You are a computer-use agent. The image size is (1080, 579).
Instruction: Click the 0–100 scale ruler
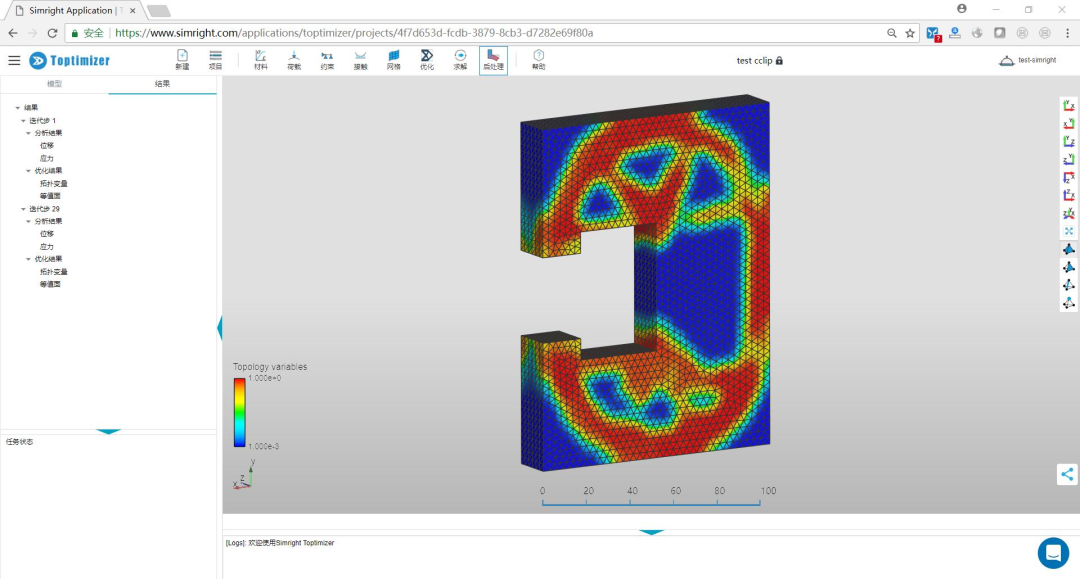[x=652, y=497]
